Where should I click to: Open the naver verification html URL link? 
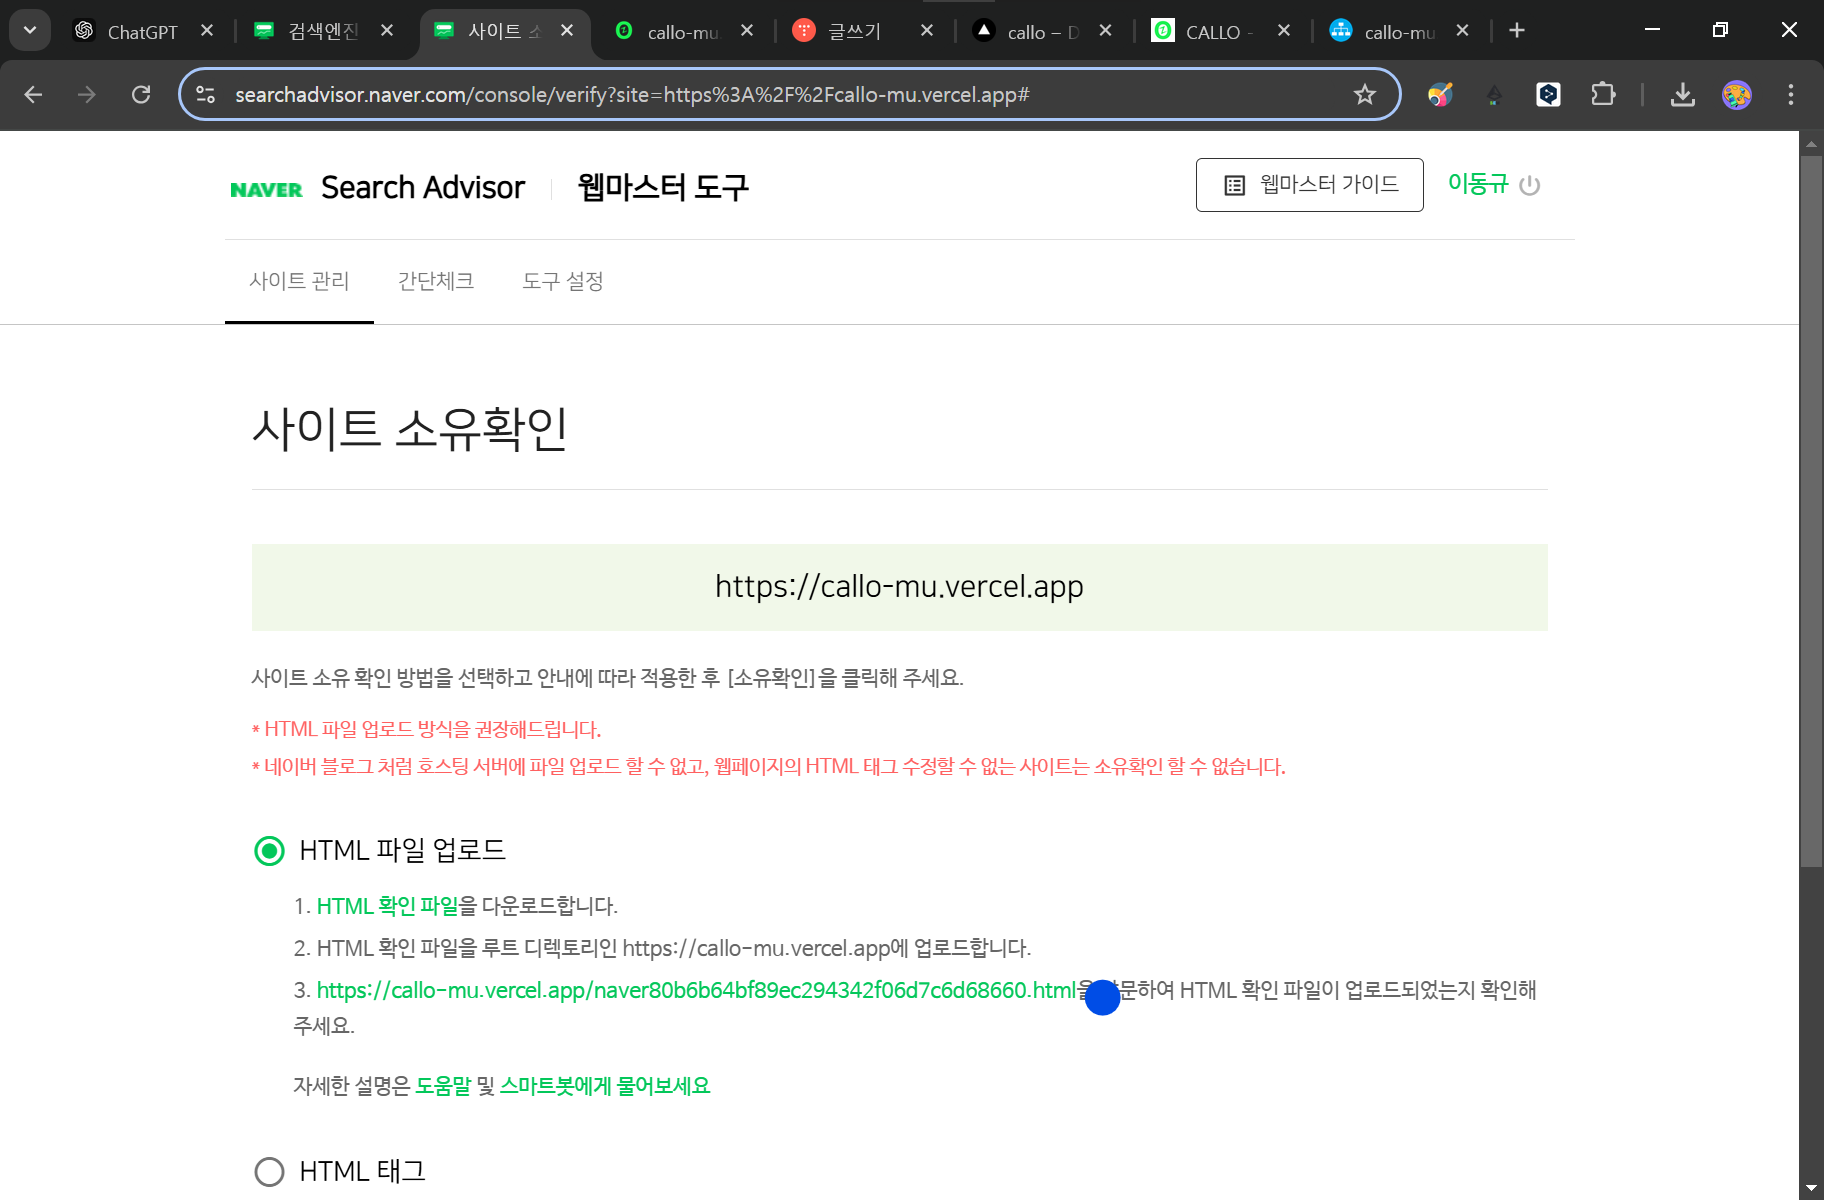(x=696, y=990)
